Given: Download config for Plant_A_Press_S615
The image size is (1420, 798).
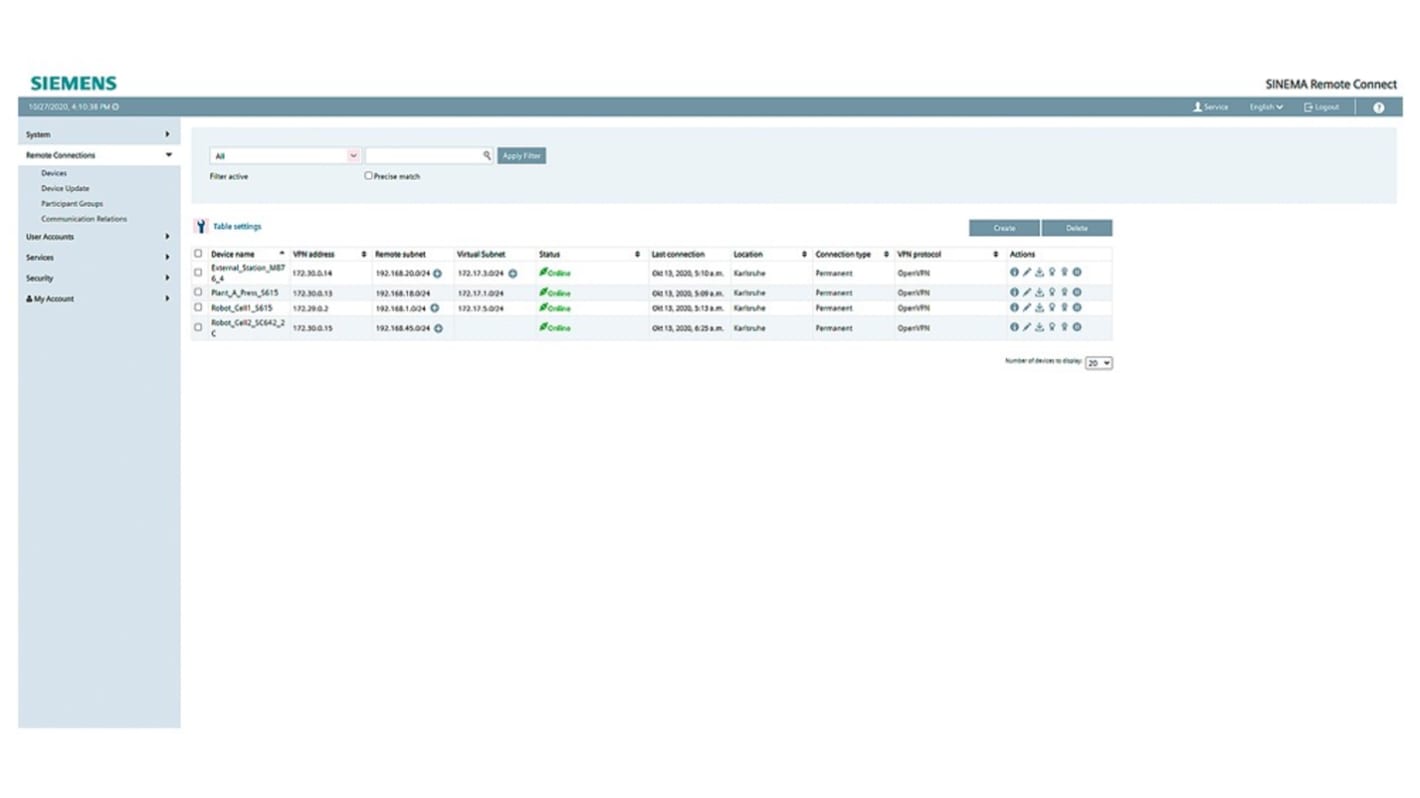Looking at the screenshot, I should (x=1039, y=292).
